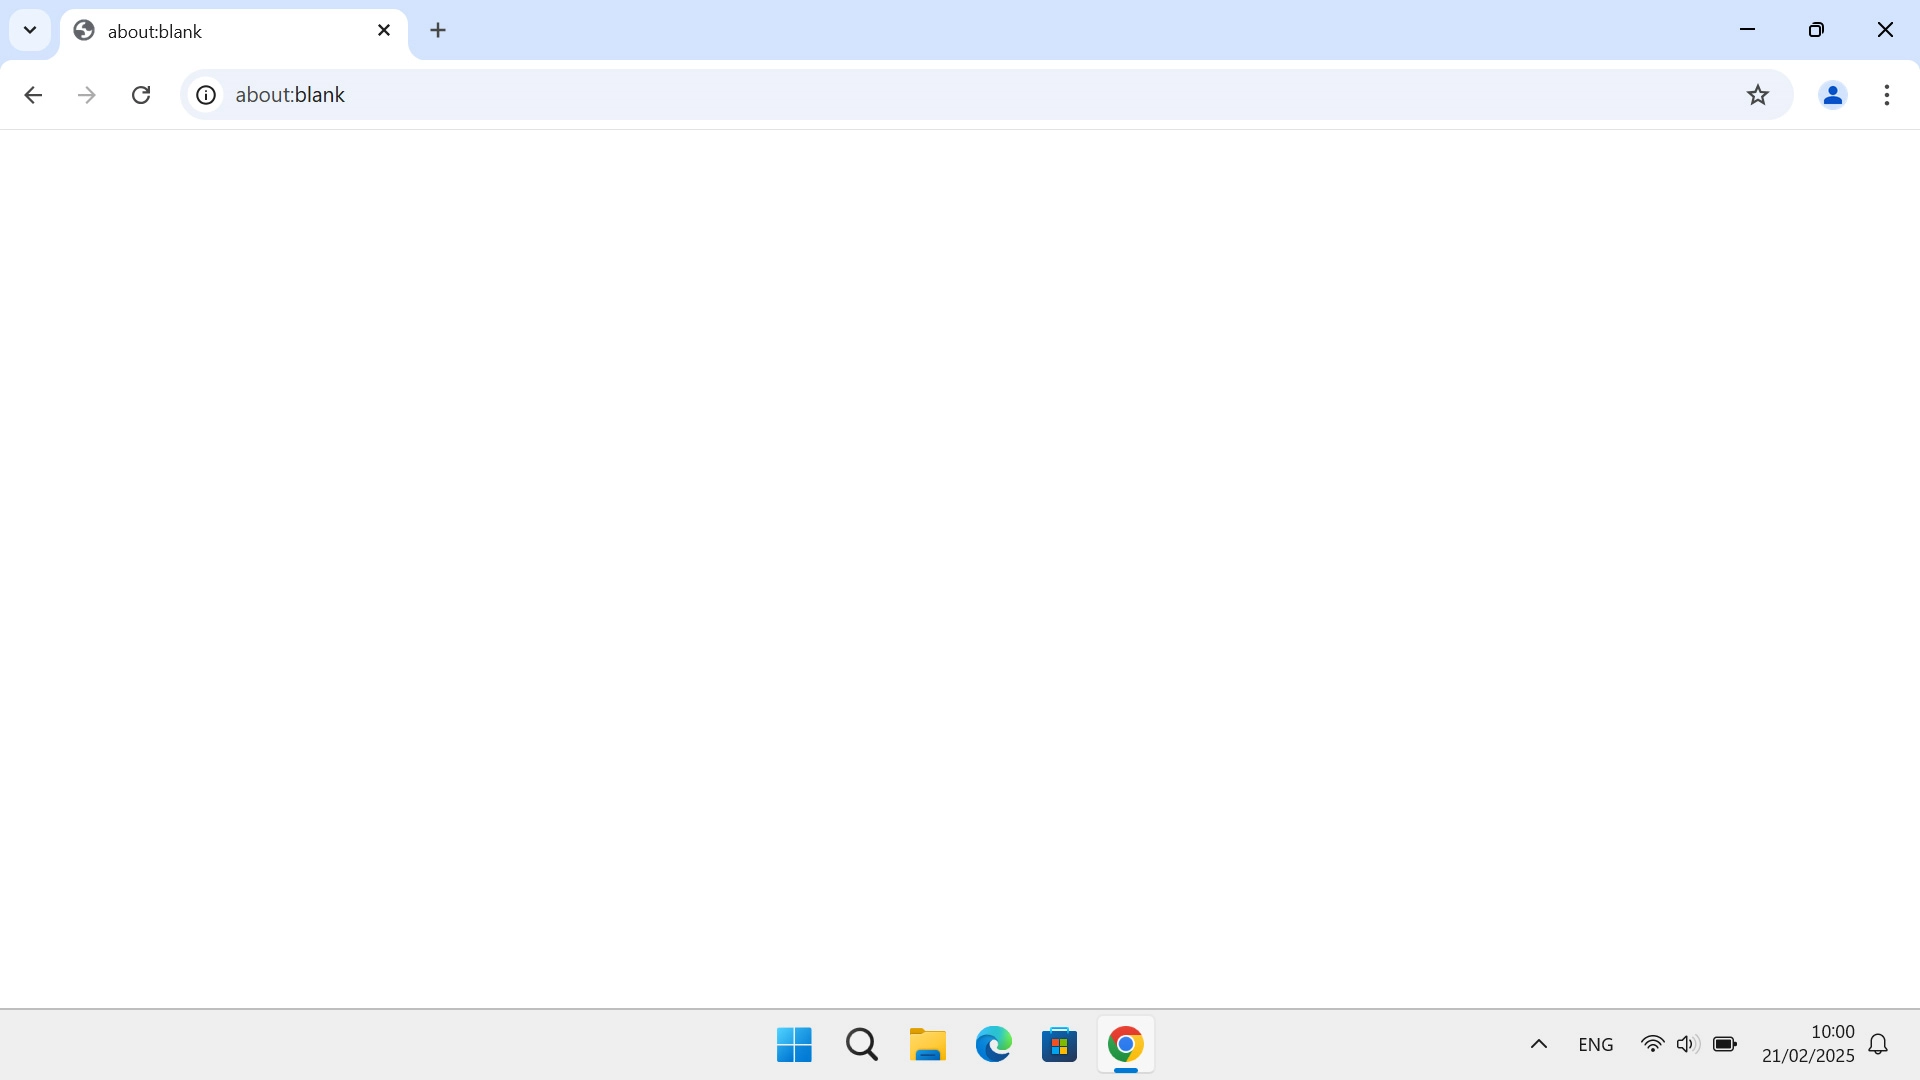
Task: Open the Chrome profile menu
Action: pos(1833,94)
